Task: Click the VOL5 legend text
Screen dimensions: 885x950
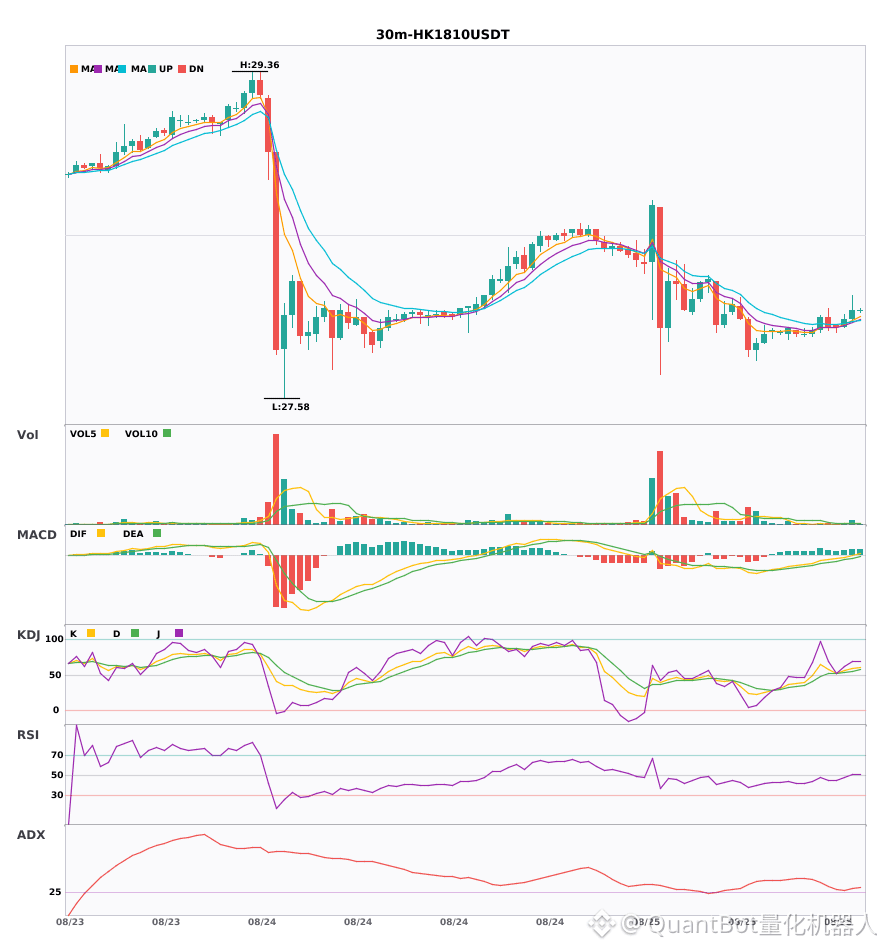Action: (83, 434)
